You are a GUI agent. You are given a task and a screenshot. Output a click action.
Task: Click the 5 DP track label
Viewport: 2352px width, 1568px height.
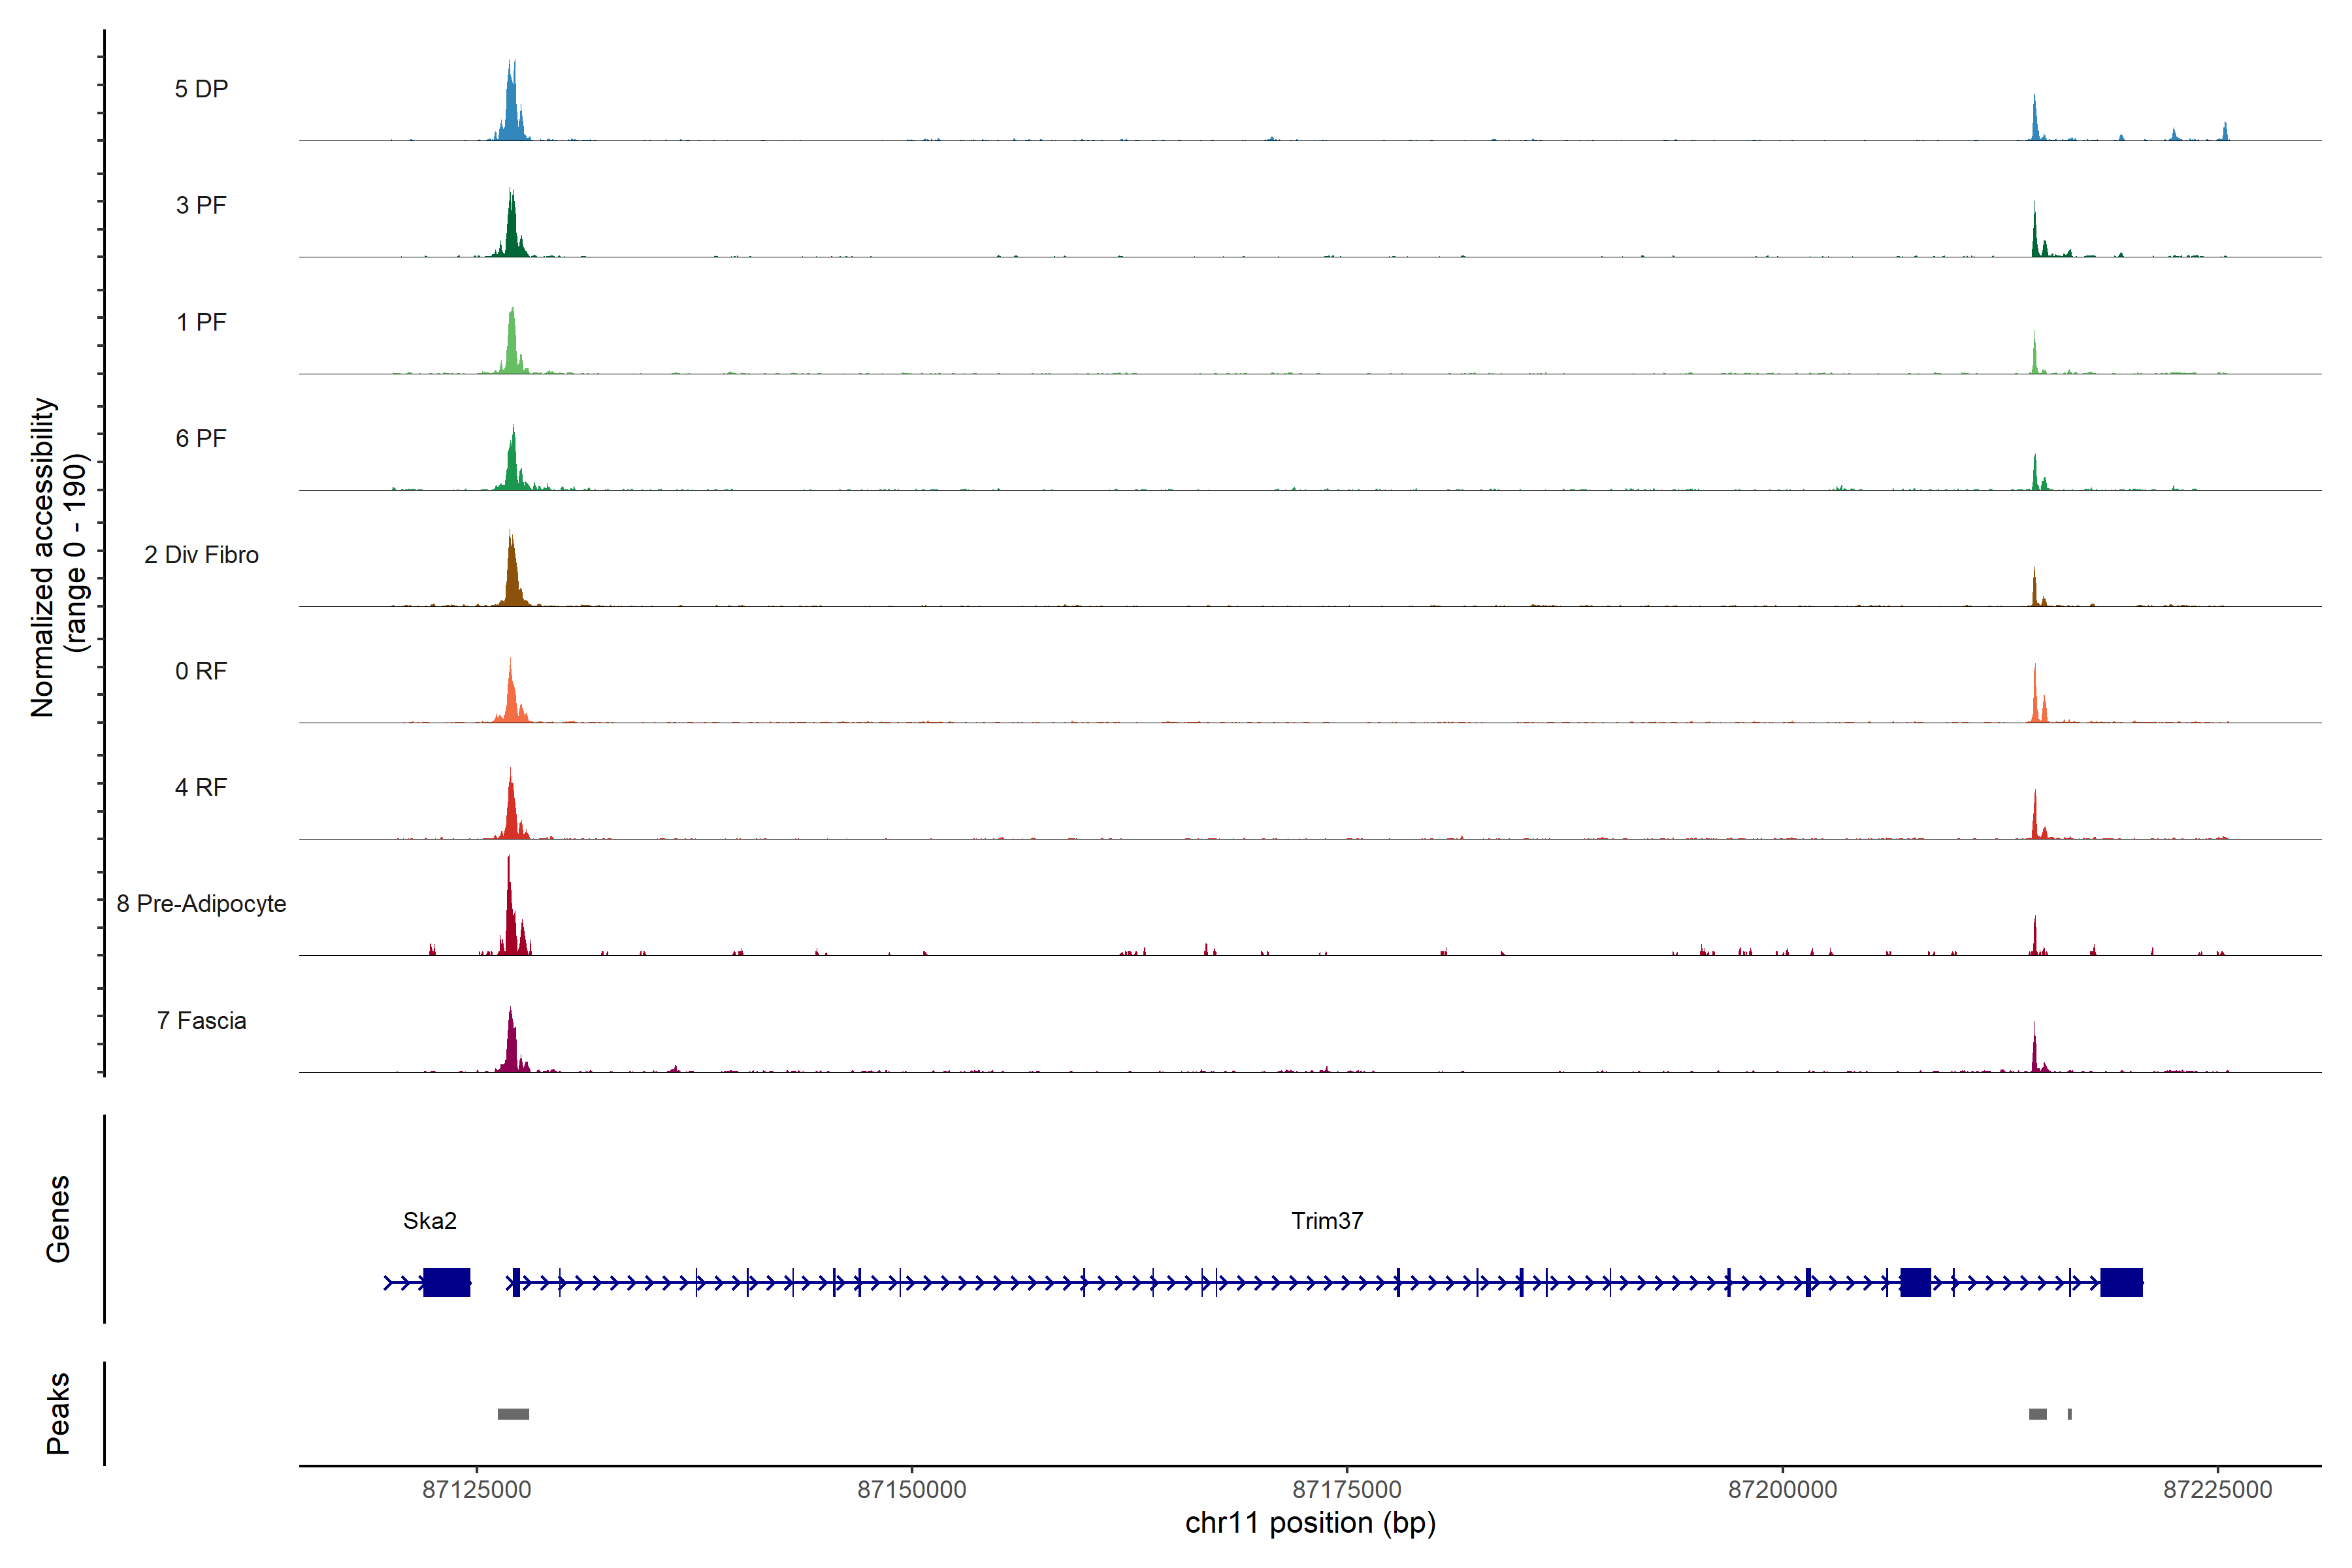click(201, 89)
